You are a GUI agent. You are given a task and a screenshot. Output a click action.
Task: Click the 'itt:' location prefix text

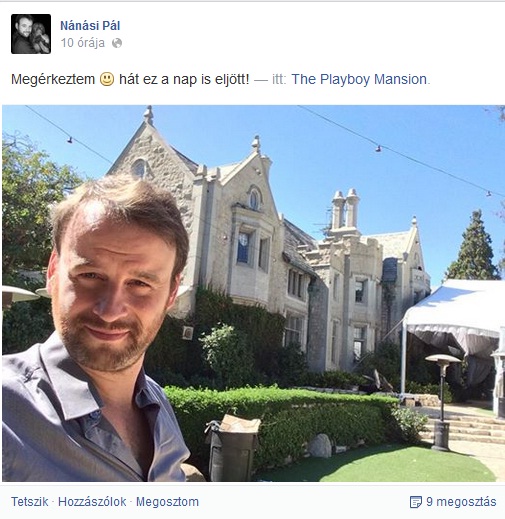279,79
